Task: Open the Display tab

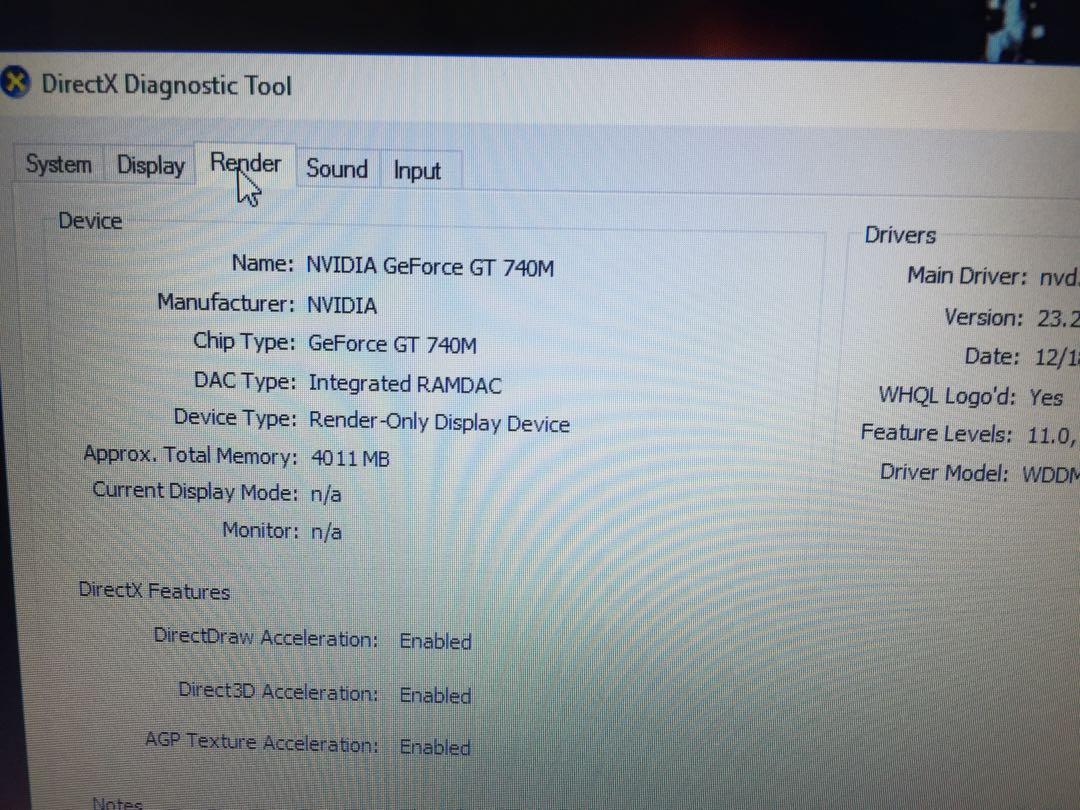Action: tap(150, 165)
